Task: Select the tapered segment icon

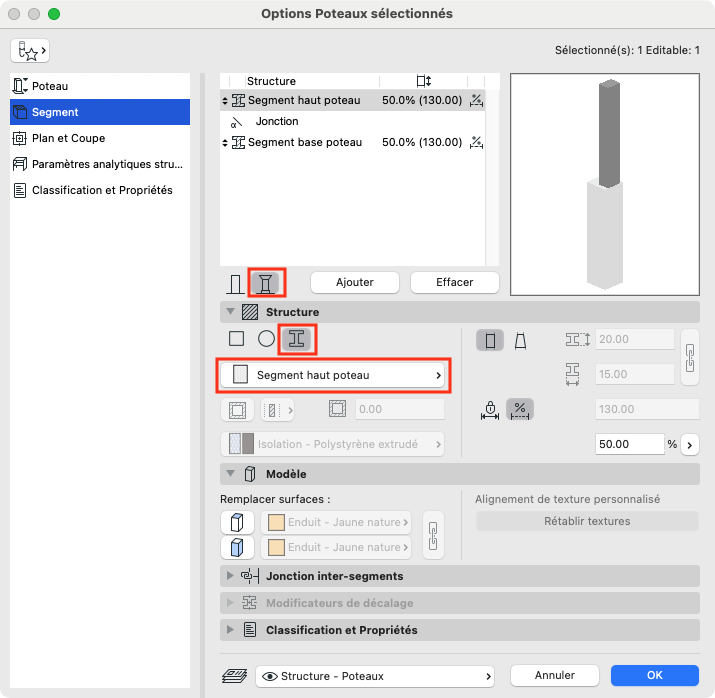Action: (520, 341)
